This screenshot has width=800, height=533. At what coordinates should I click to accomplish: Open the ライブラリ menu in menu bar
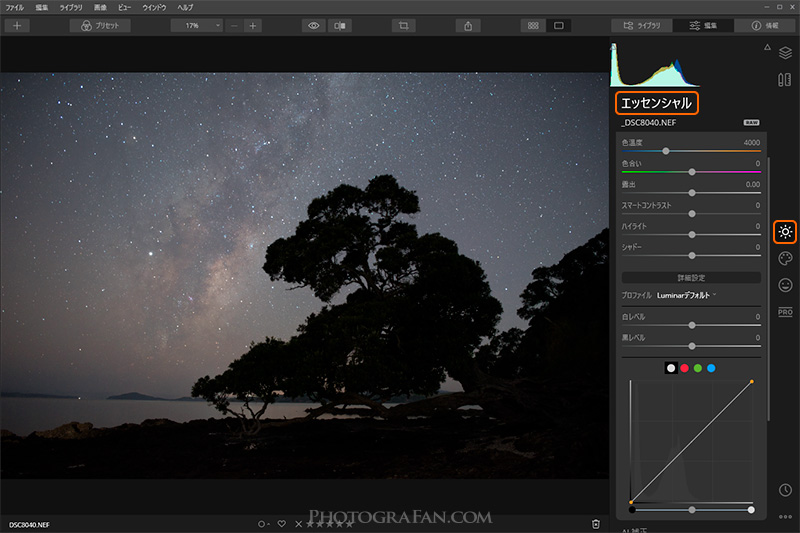[x=71, y=7]
